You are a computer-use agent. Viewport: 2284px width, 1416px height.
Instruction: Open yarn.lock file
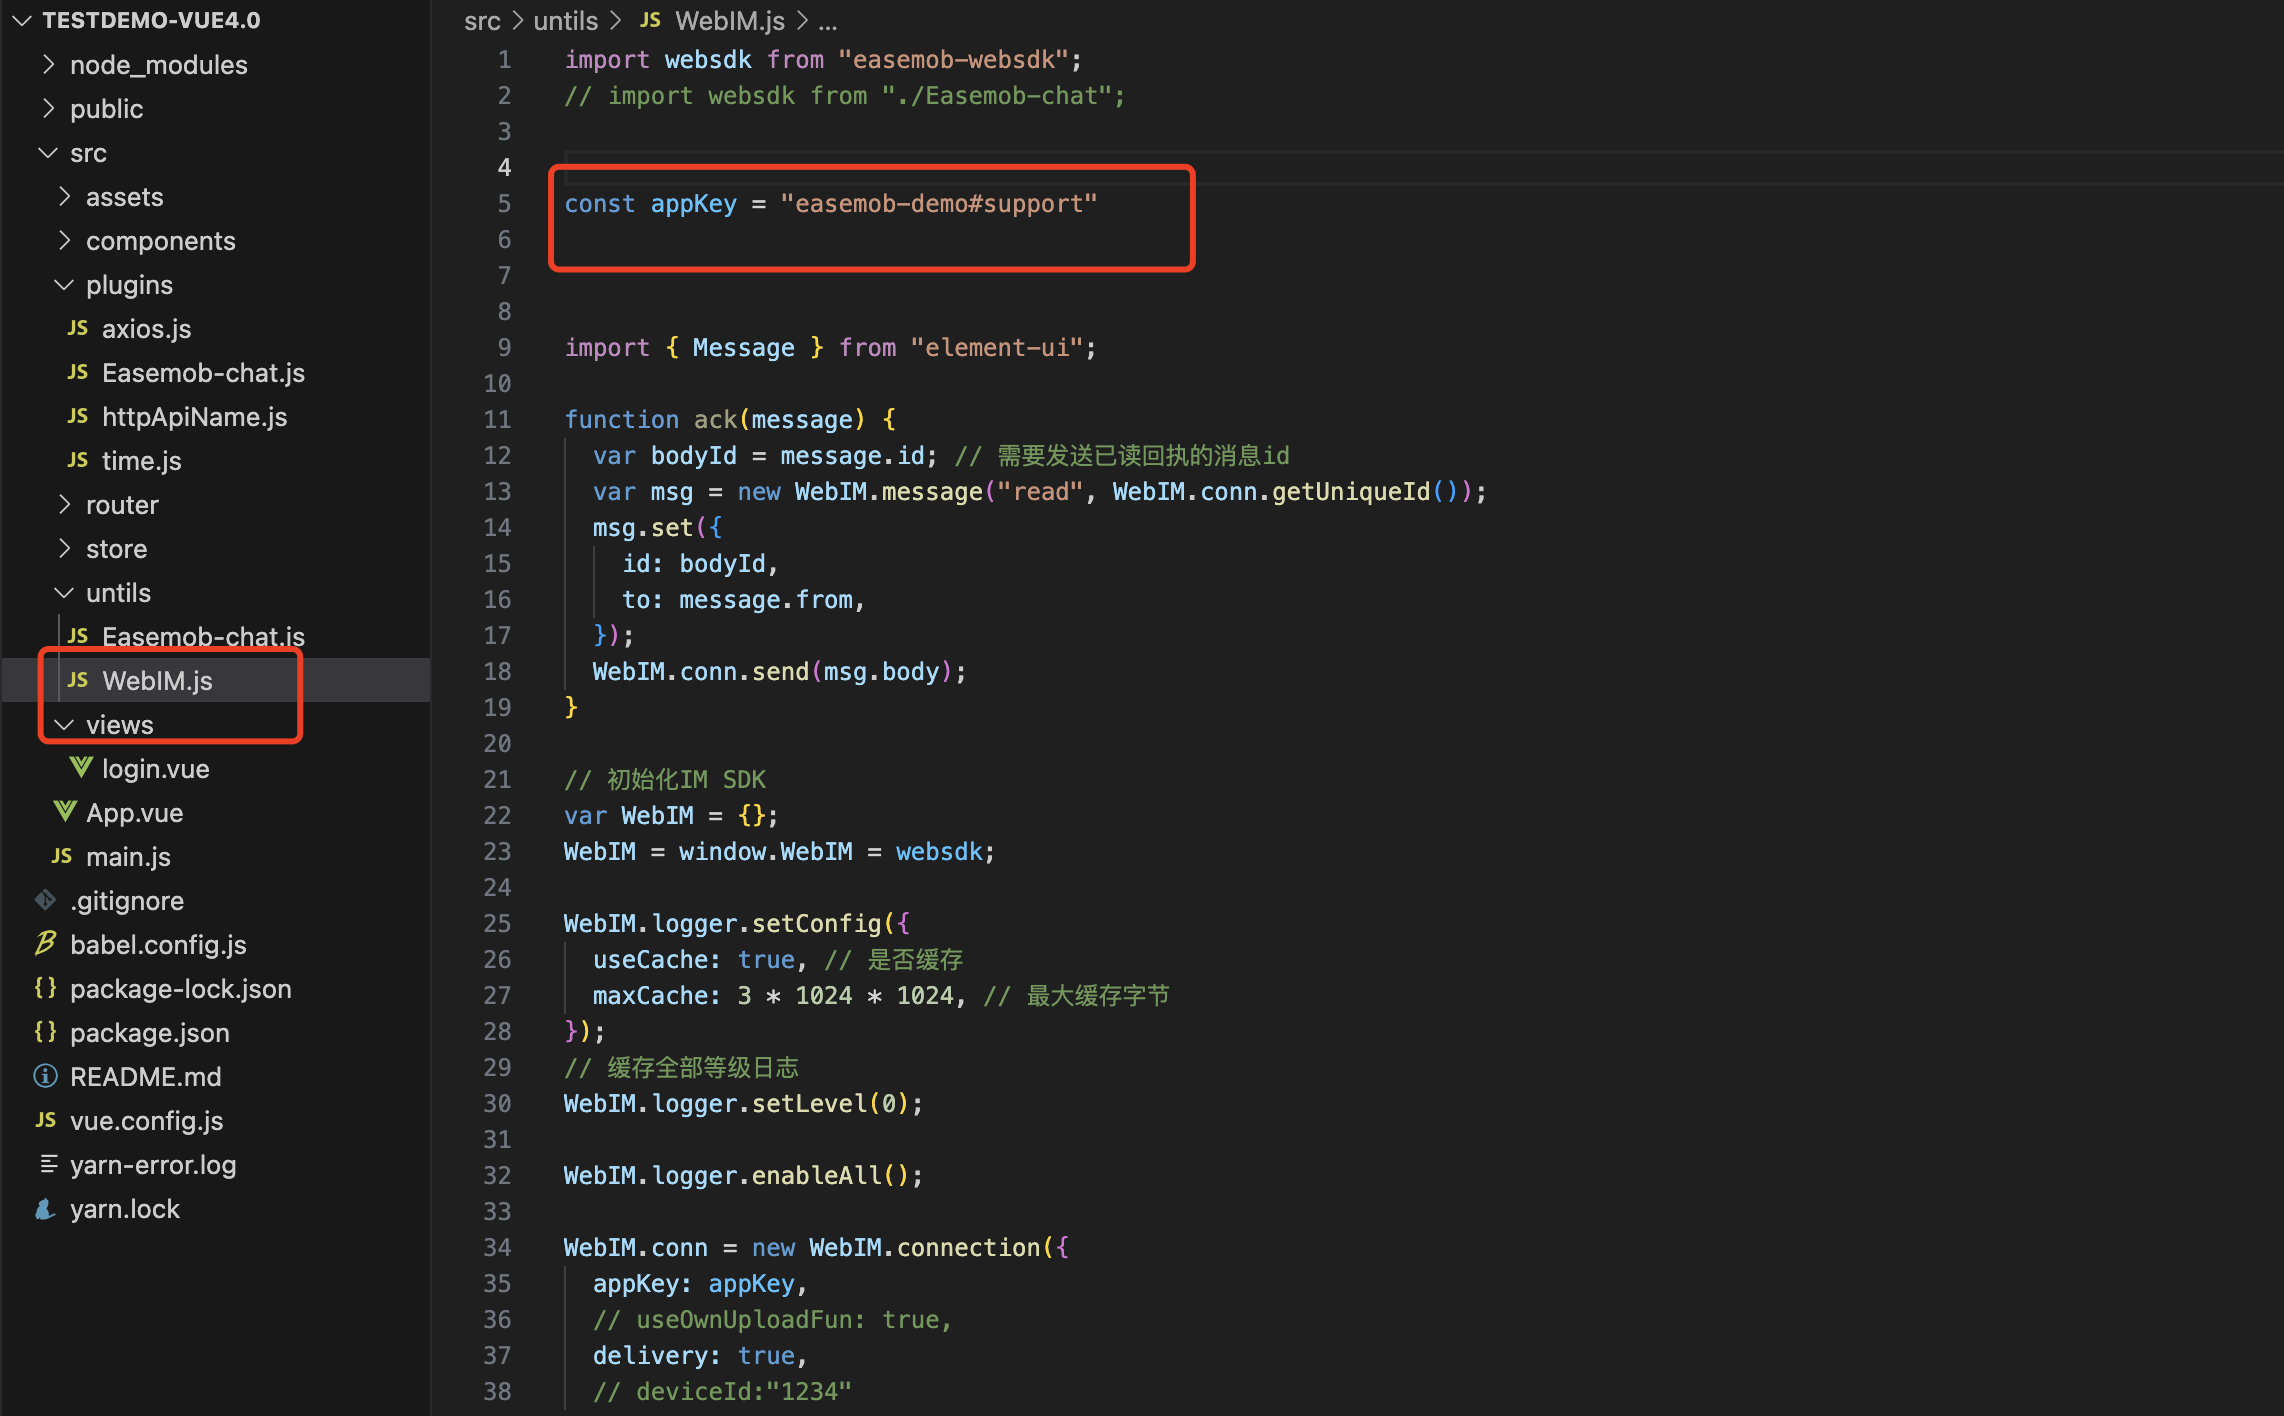pos(124,1209)
